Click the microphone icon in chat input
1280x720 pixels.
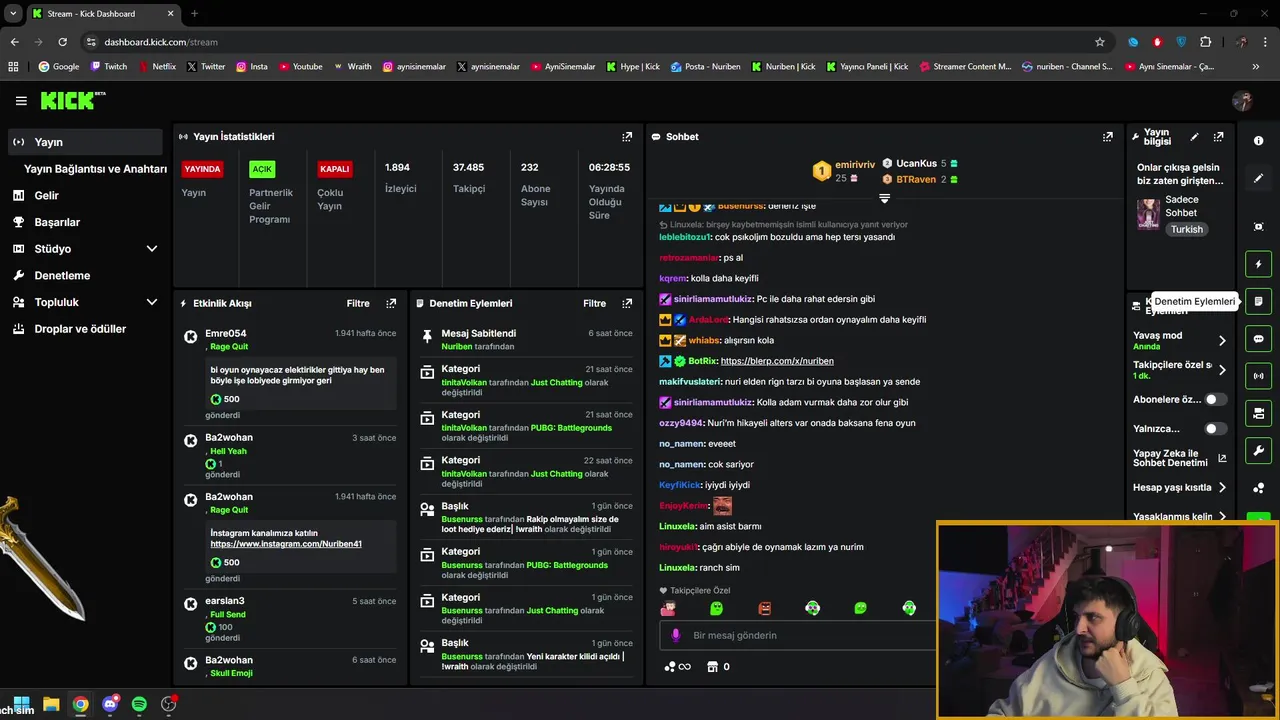click(676, 635)
